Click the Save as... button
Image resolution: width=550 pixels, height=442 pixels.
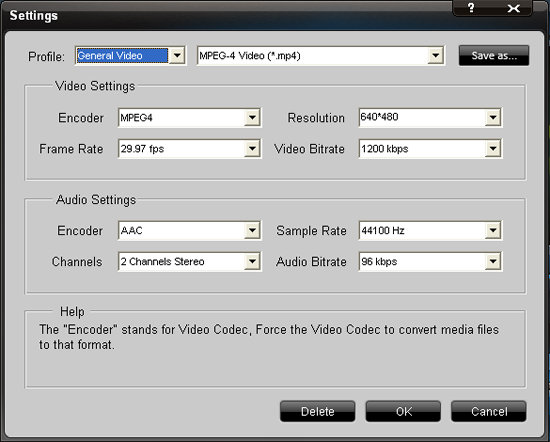[494, 55]
